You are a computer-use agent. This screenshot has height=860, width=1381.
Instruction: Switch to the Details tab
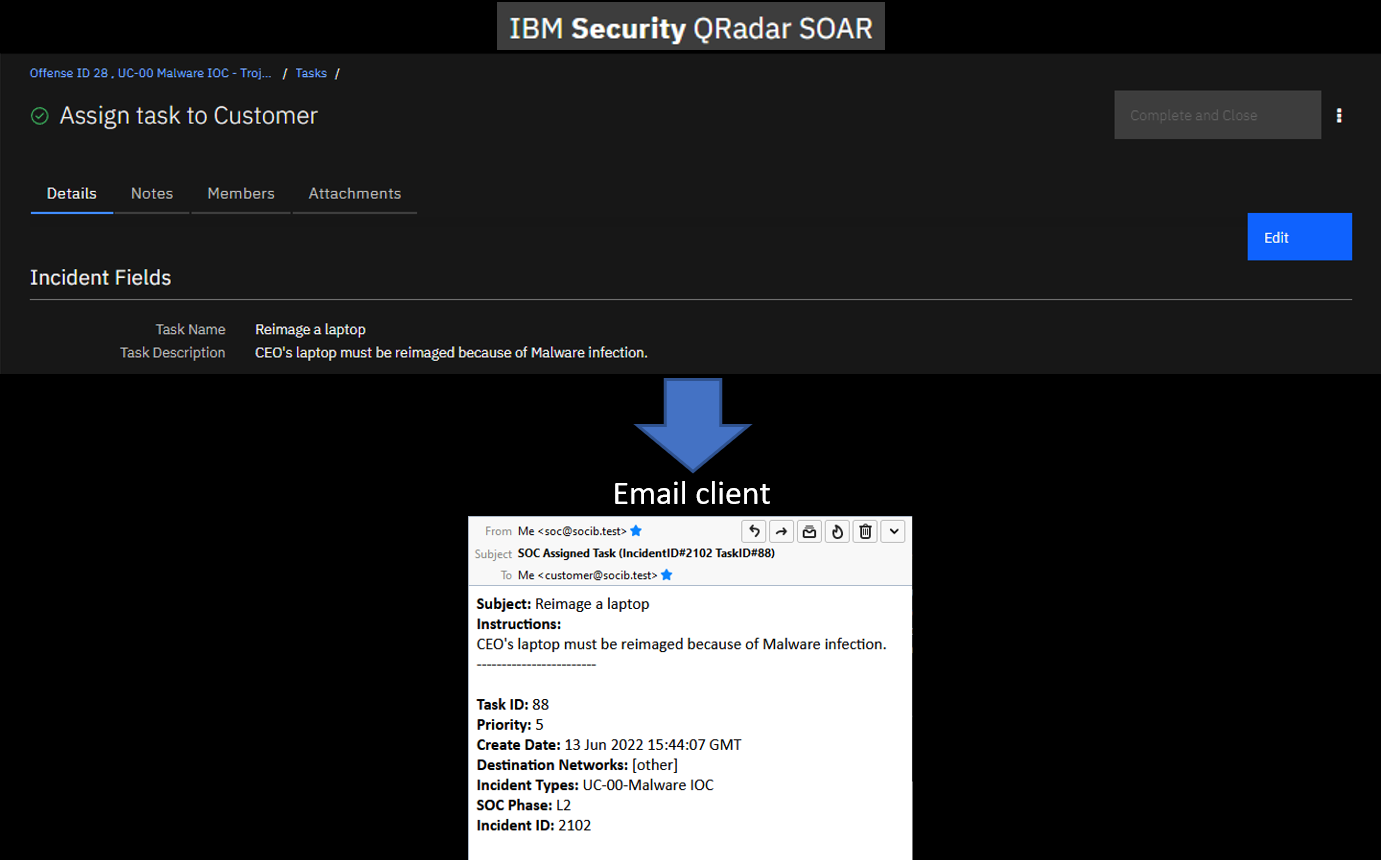[x=72, y=194]
